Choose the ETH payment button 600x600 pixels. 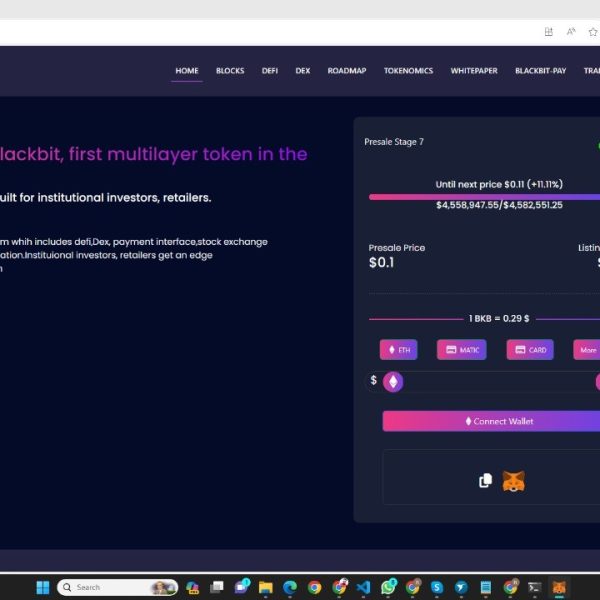coord(398,349)
